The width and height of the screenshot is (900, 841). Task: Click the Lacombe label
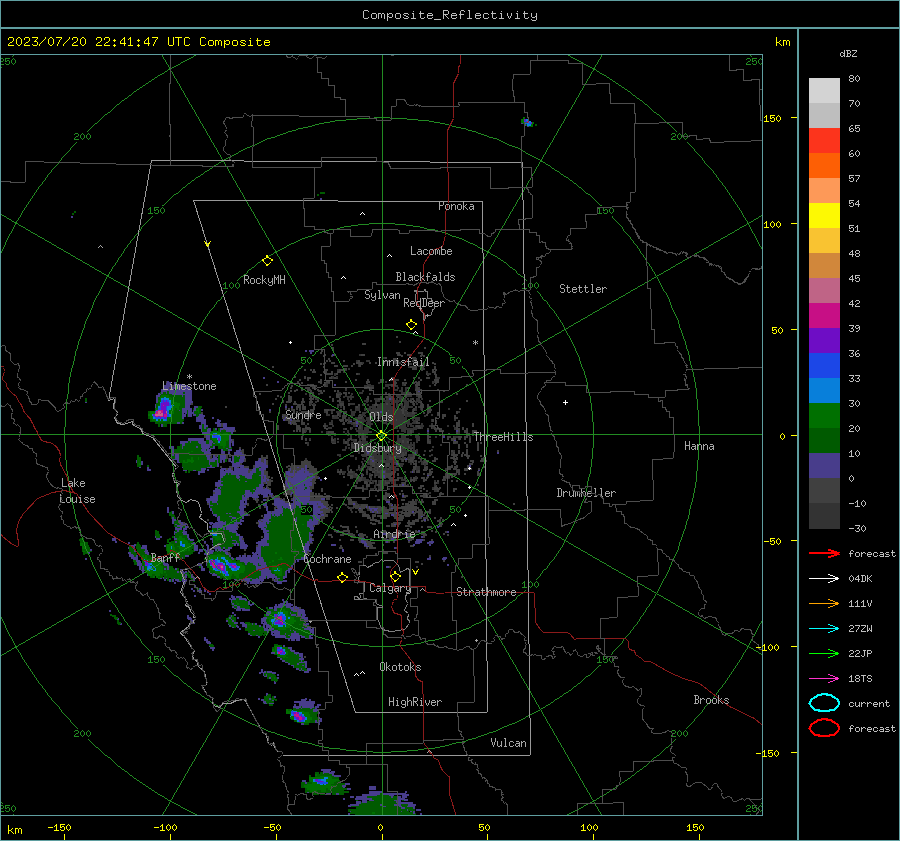431,251
